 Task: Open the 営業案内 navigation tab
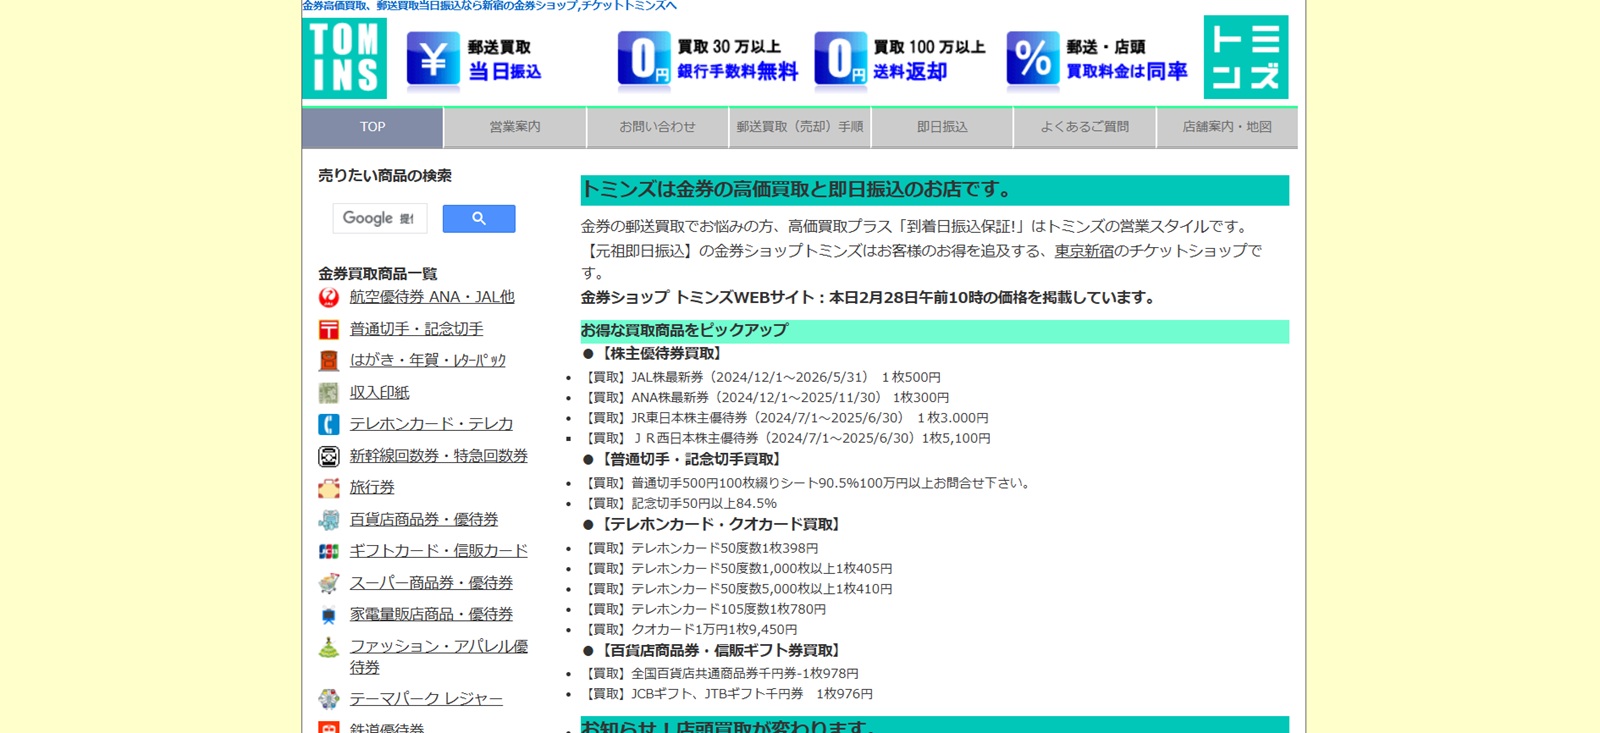point(515,127)
